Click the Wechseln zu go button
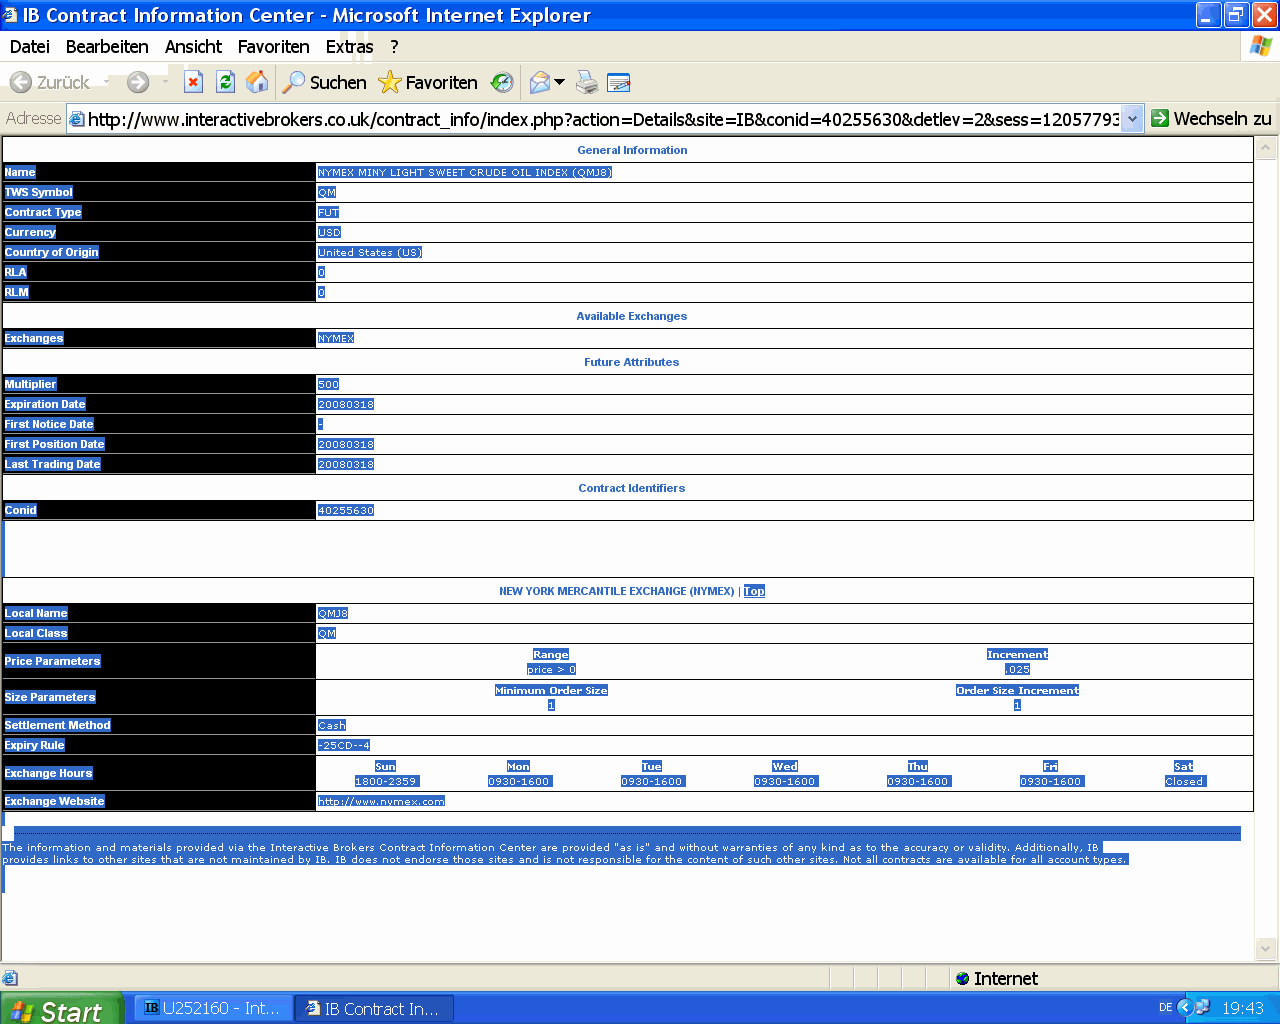Viewport: 1280px width, 1024px height. (1212, 119)
